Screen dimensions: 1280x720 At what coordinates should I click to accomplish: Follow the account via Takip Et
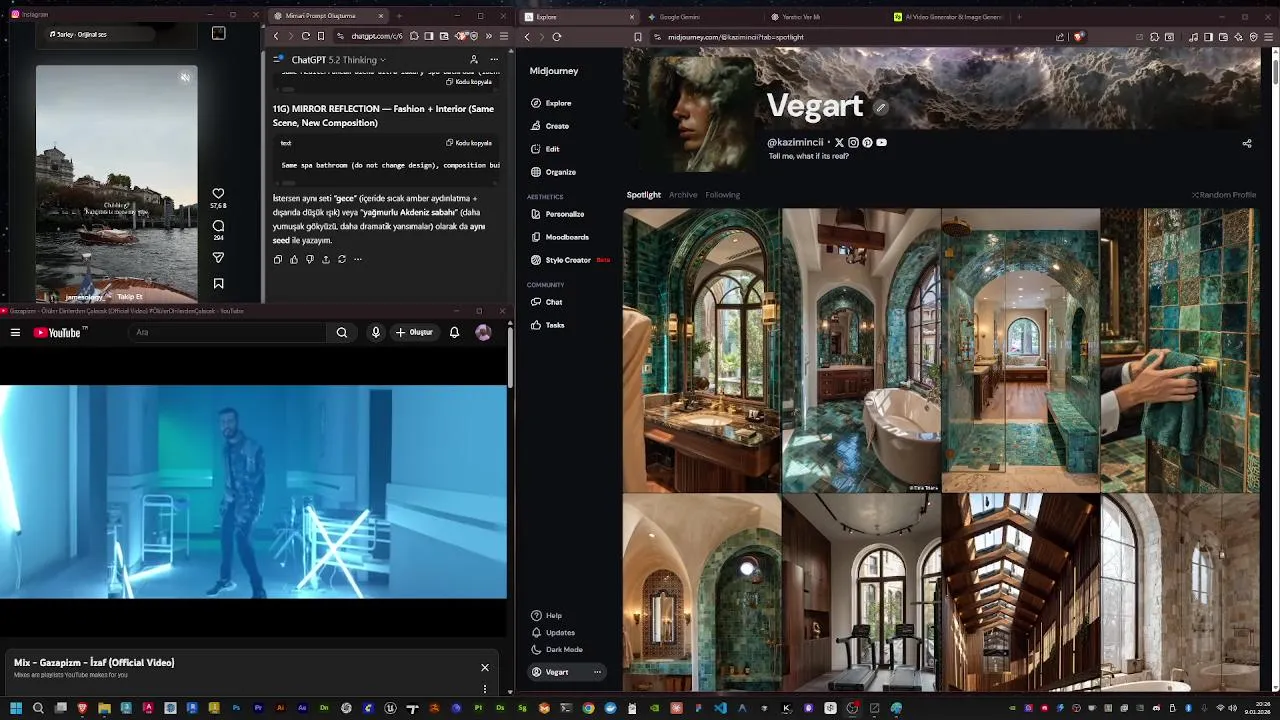[130, 297]
